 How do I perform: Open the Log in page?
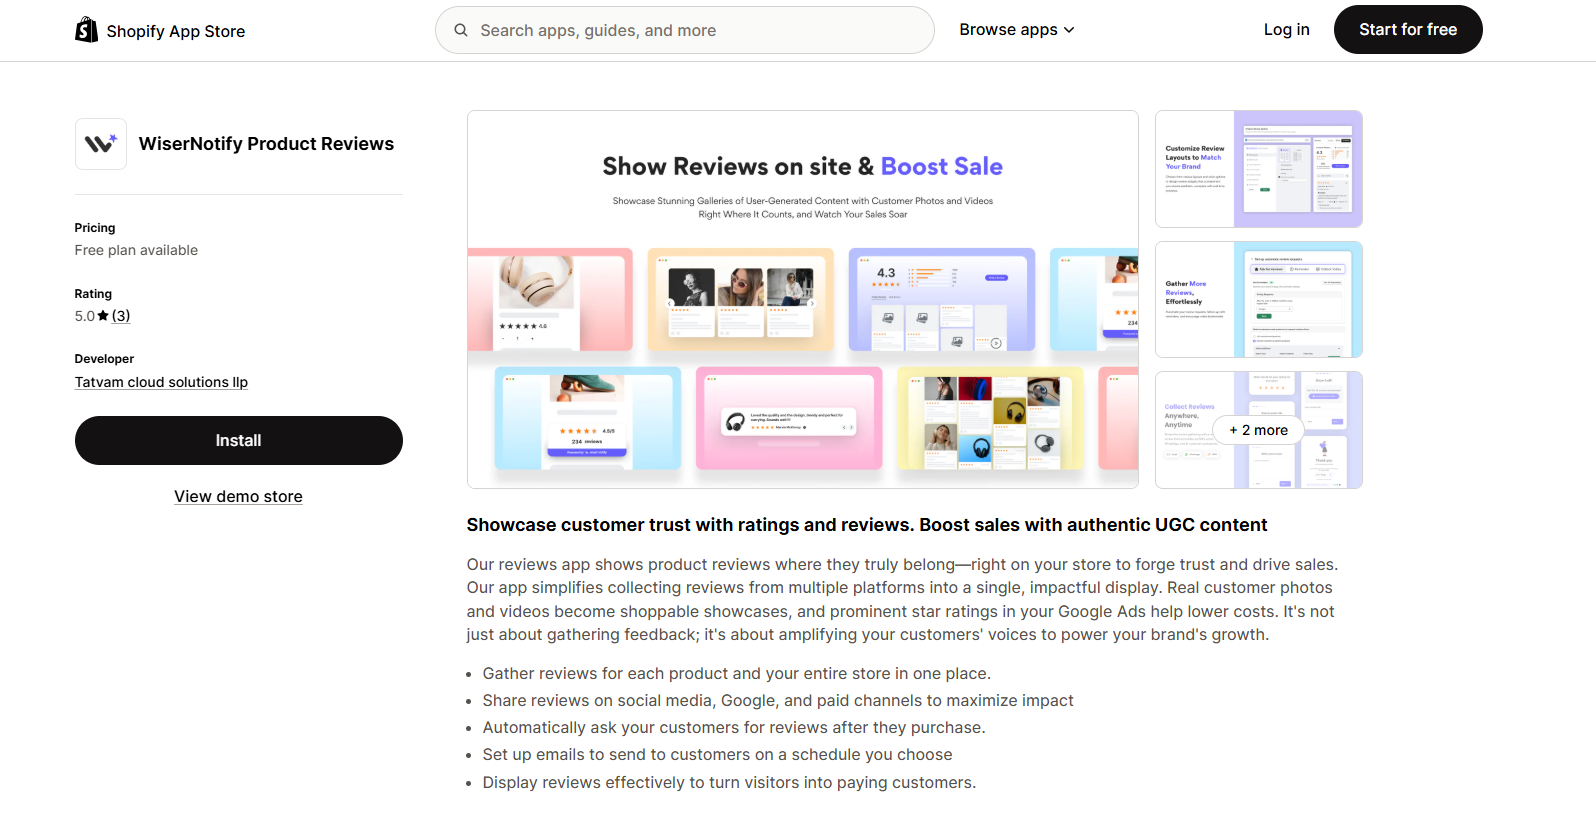pyautogui.click(x=1286, y=30)
